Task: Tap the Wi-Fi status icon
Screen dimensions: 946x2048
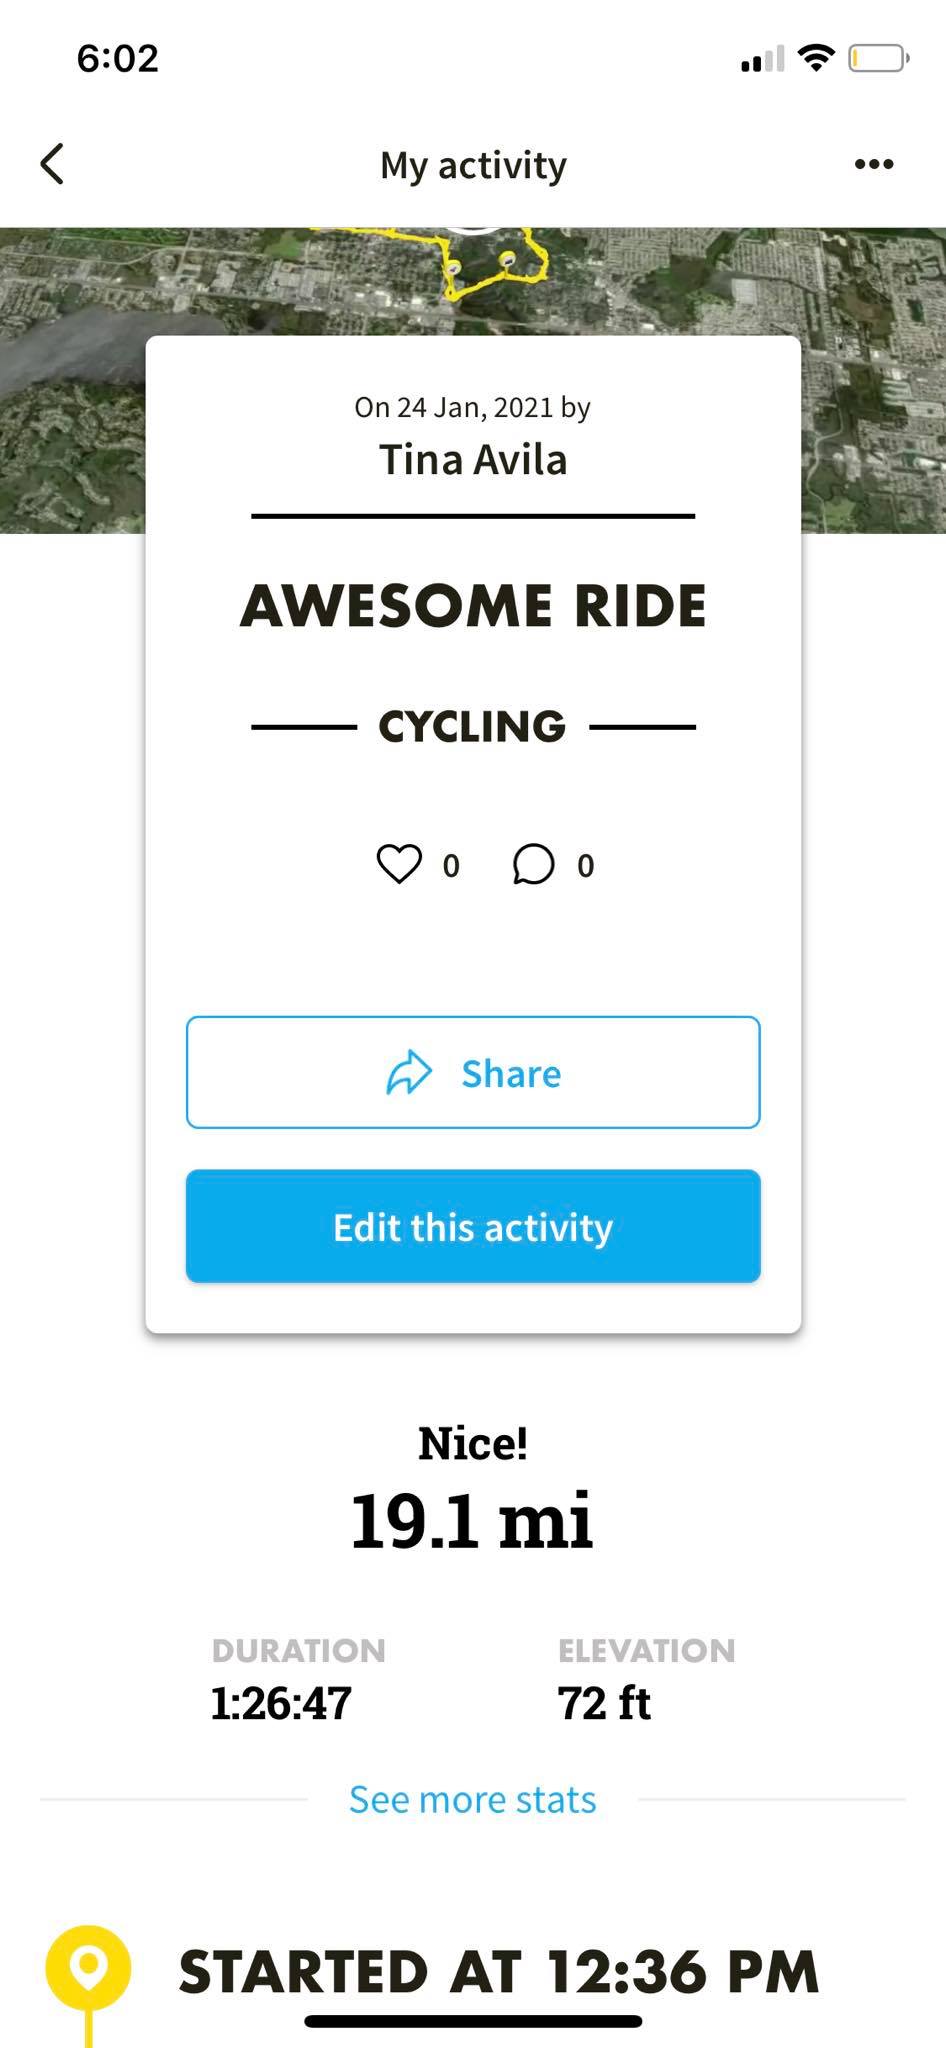Action: point(817,58)
